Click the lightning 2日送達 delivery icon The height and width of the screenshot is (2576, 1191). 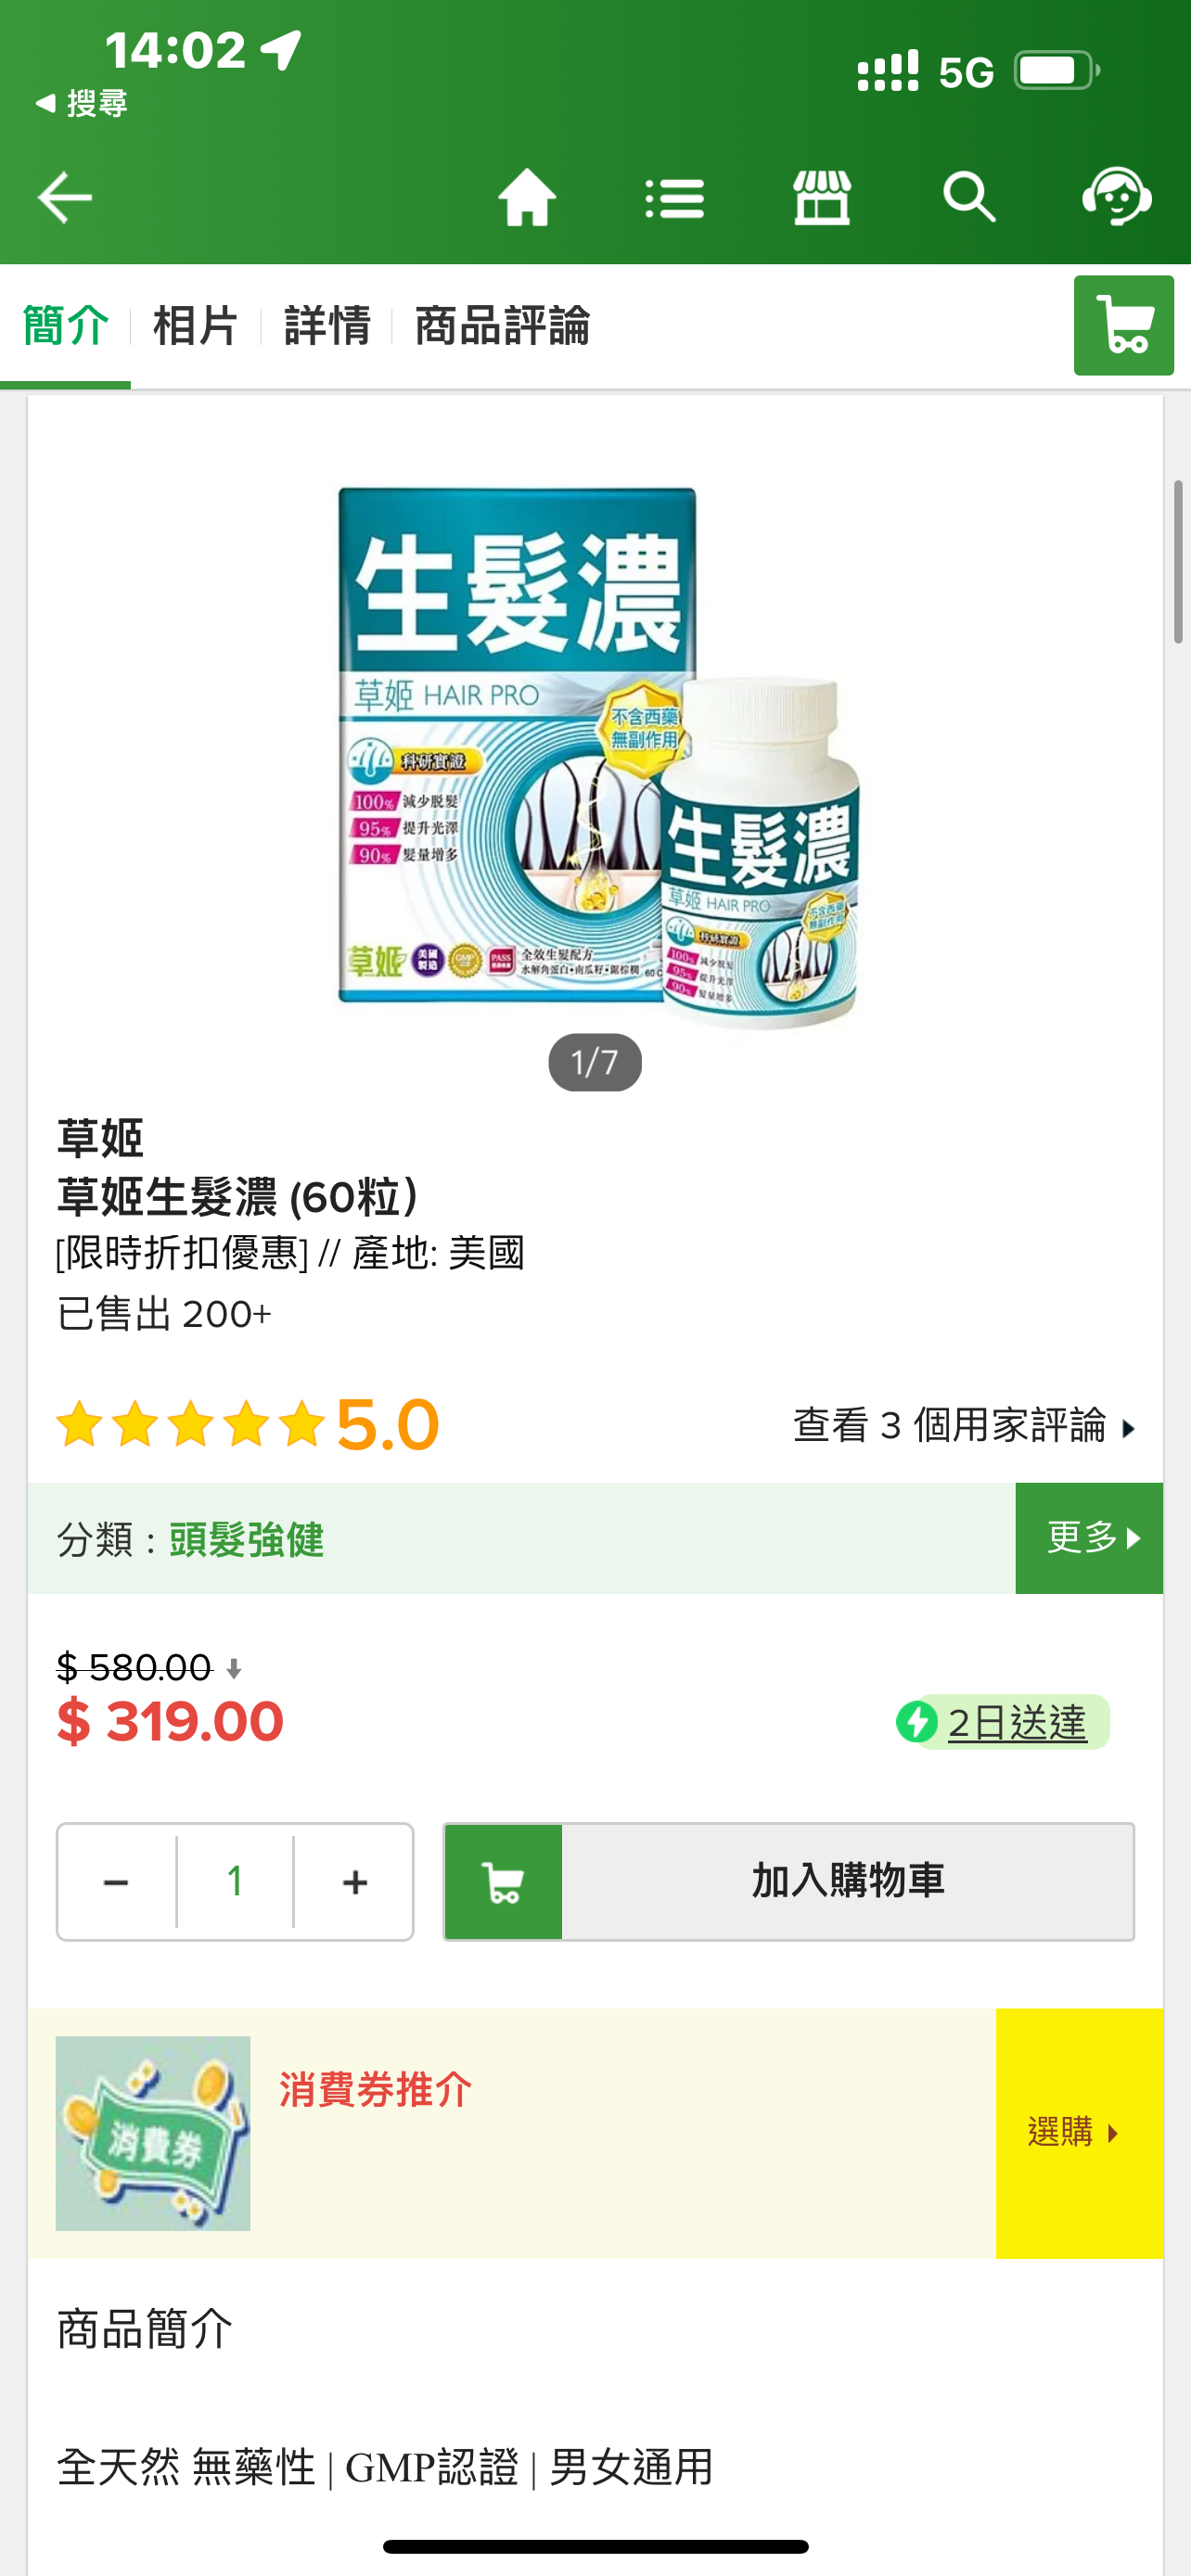click(x=916, y=1721)
